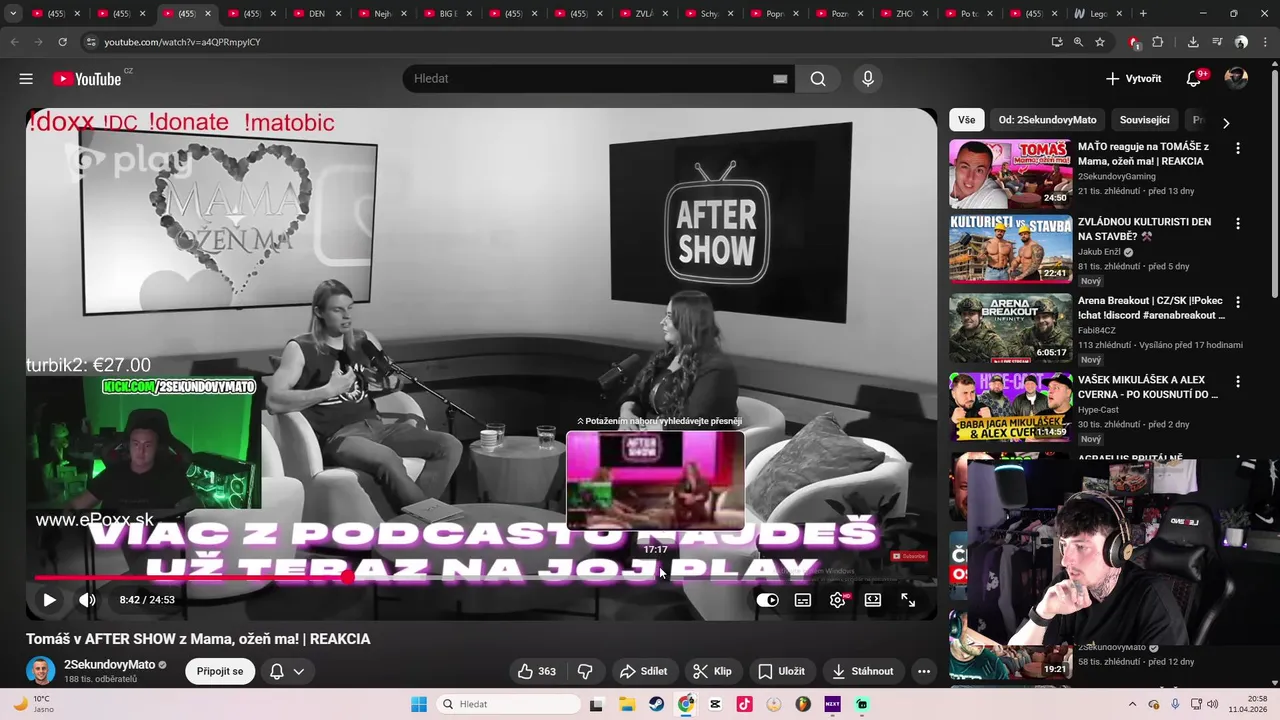
Task: Join channel via Připojit se
Action: (220, 671)
